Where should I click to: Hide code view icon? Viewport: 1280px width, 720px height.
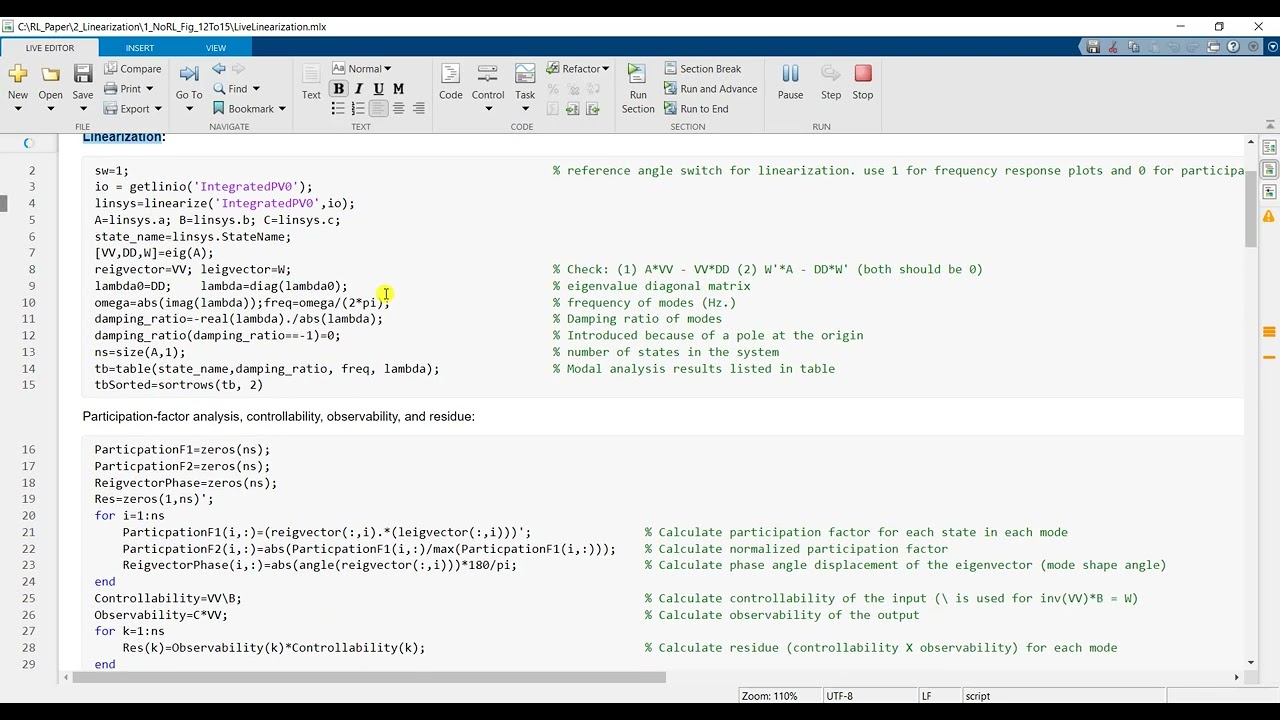click(1269, 192)
